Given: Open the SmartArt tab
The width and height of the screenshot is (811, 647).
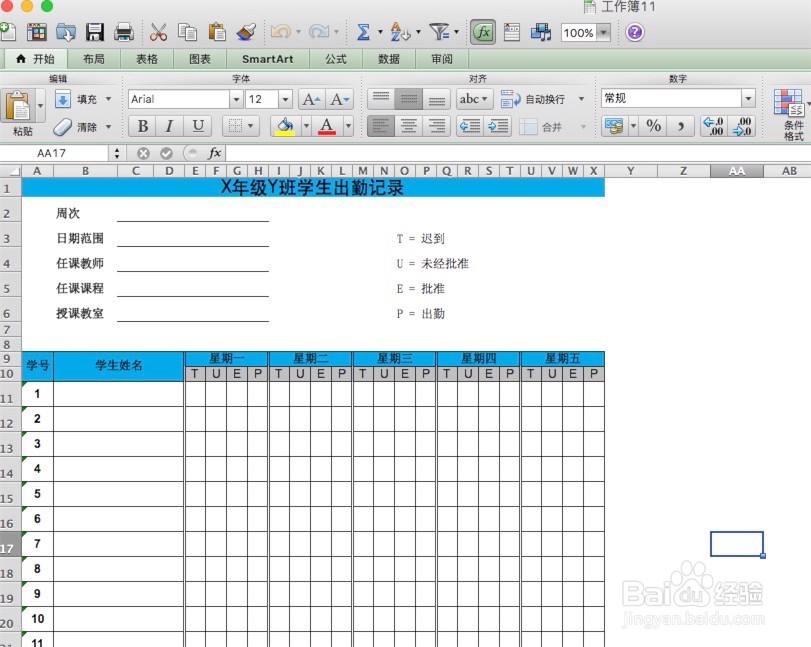Looking at the screenshot, I should (x=267, y=59).
